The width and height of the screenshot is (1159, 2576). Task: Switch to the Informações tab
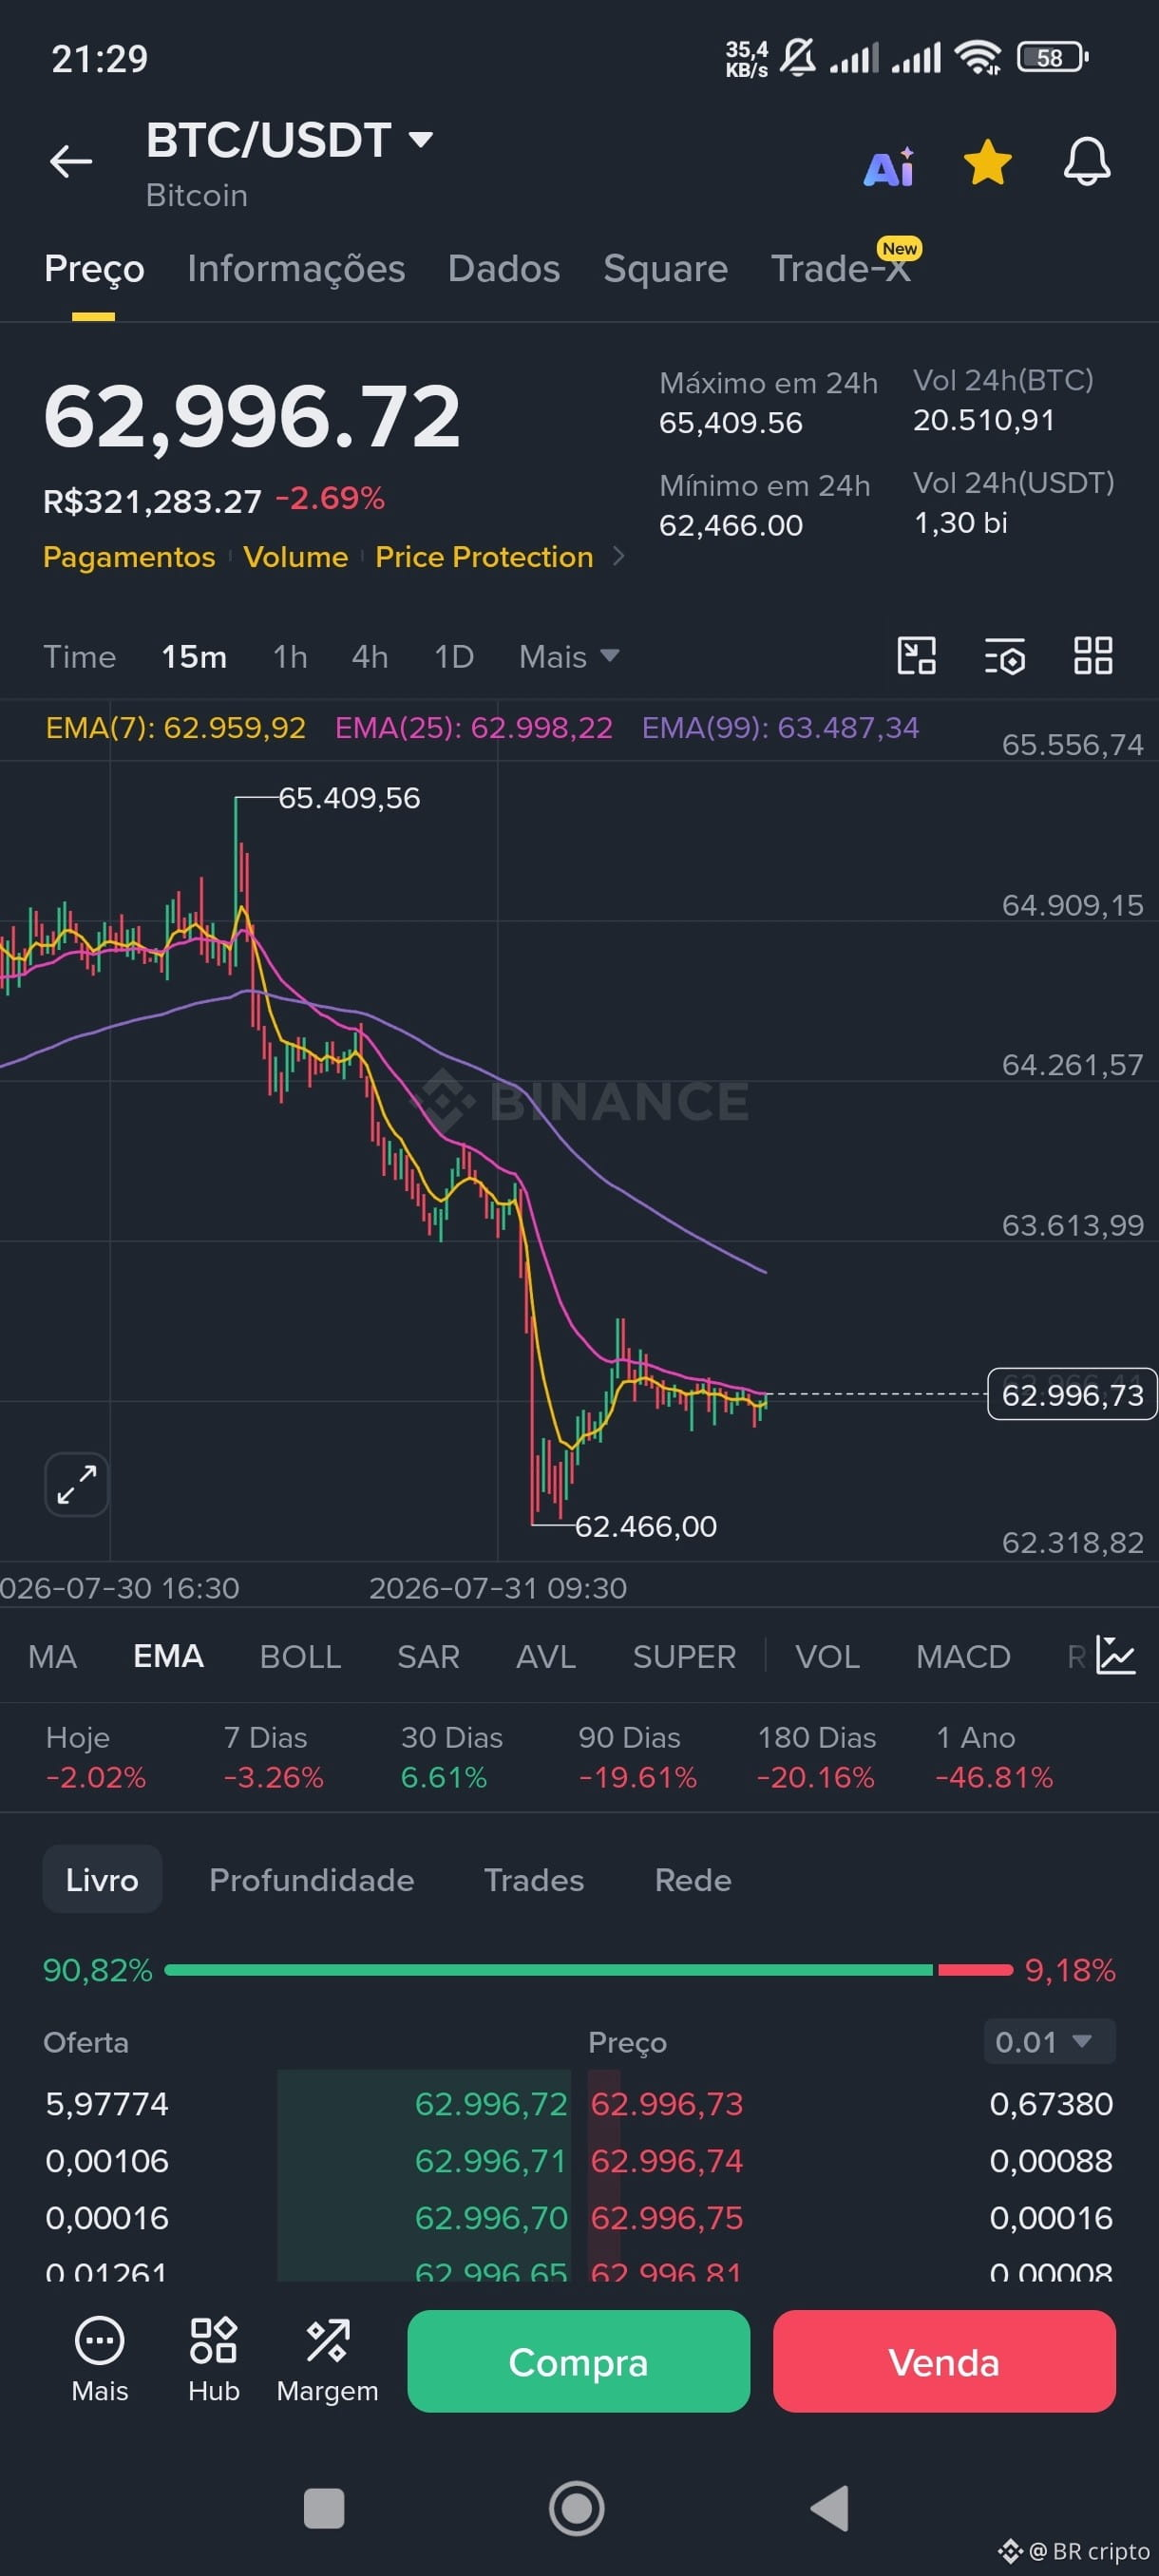point(296,268)
